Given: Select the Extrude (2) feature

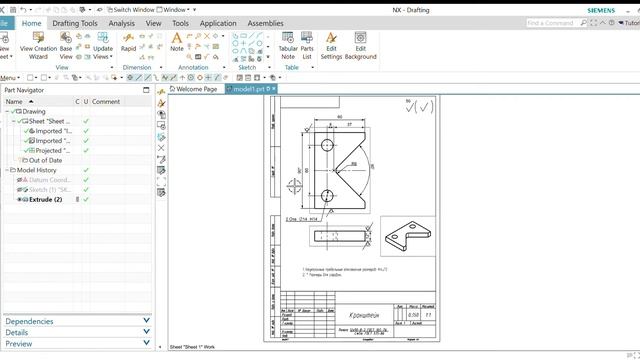Looking at the screenshot, I should [x=46, y=200].
